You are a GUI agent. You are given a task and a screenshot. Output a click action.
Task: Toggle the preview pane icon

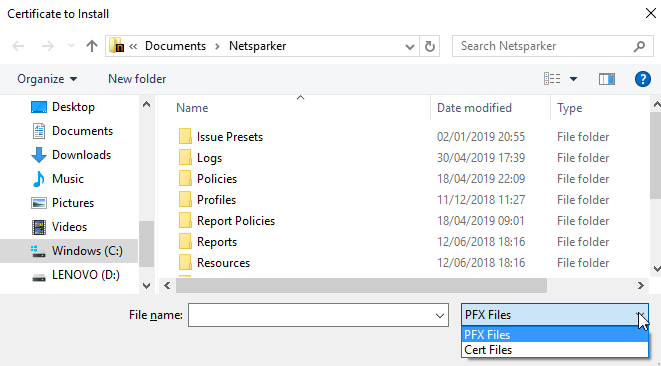tap(607, 79)
